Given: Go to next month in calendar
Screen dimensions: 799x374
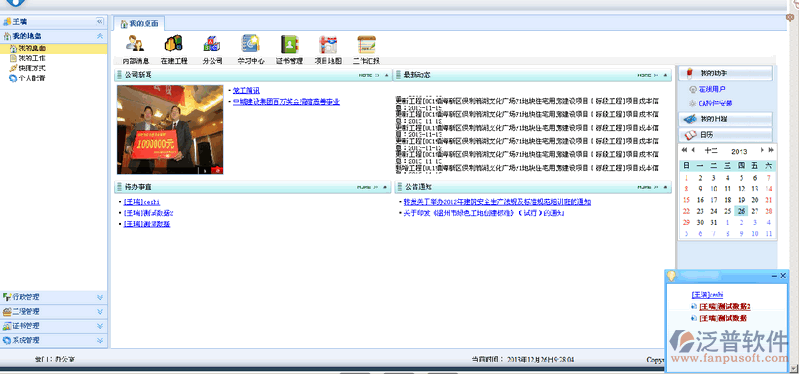Looking at the screenshot, I should (x=762, y=150).
